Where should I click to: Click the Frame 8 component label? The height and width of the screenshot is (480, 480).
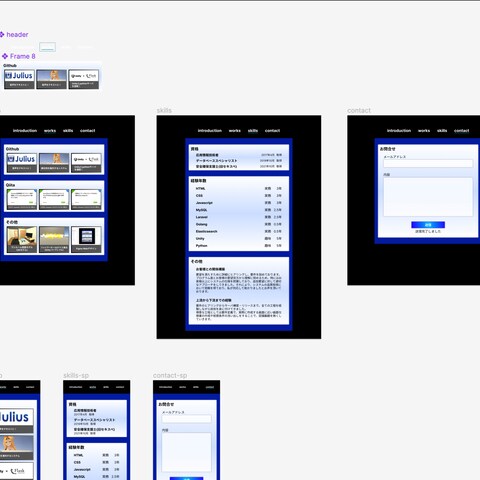click(x=23, y=56)
